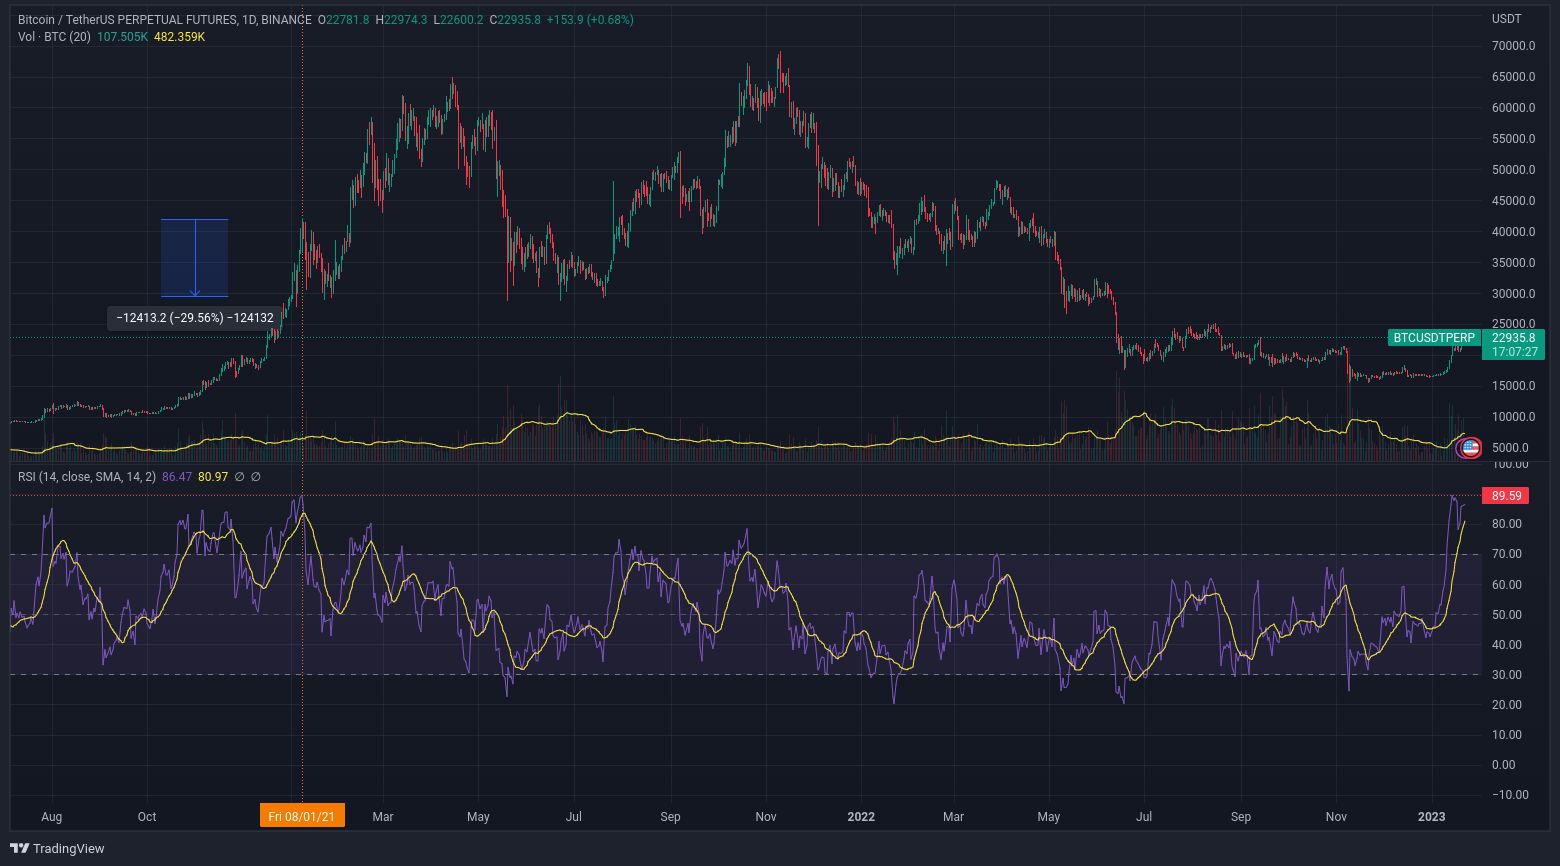The width and height of the screenshot is (1560, 866).
Task: Click the +153.9 (+0.68%) change value
Action: (590, 19)
